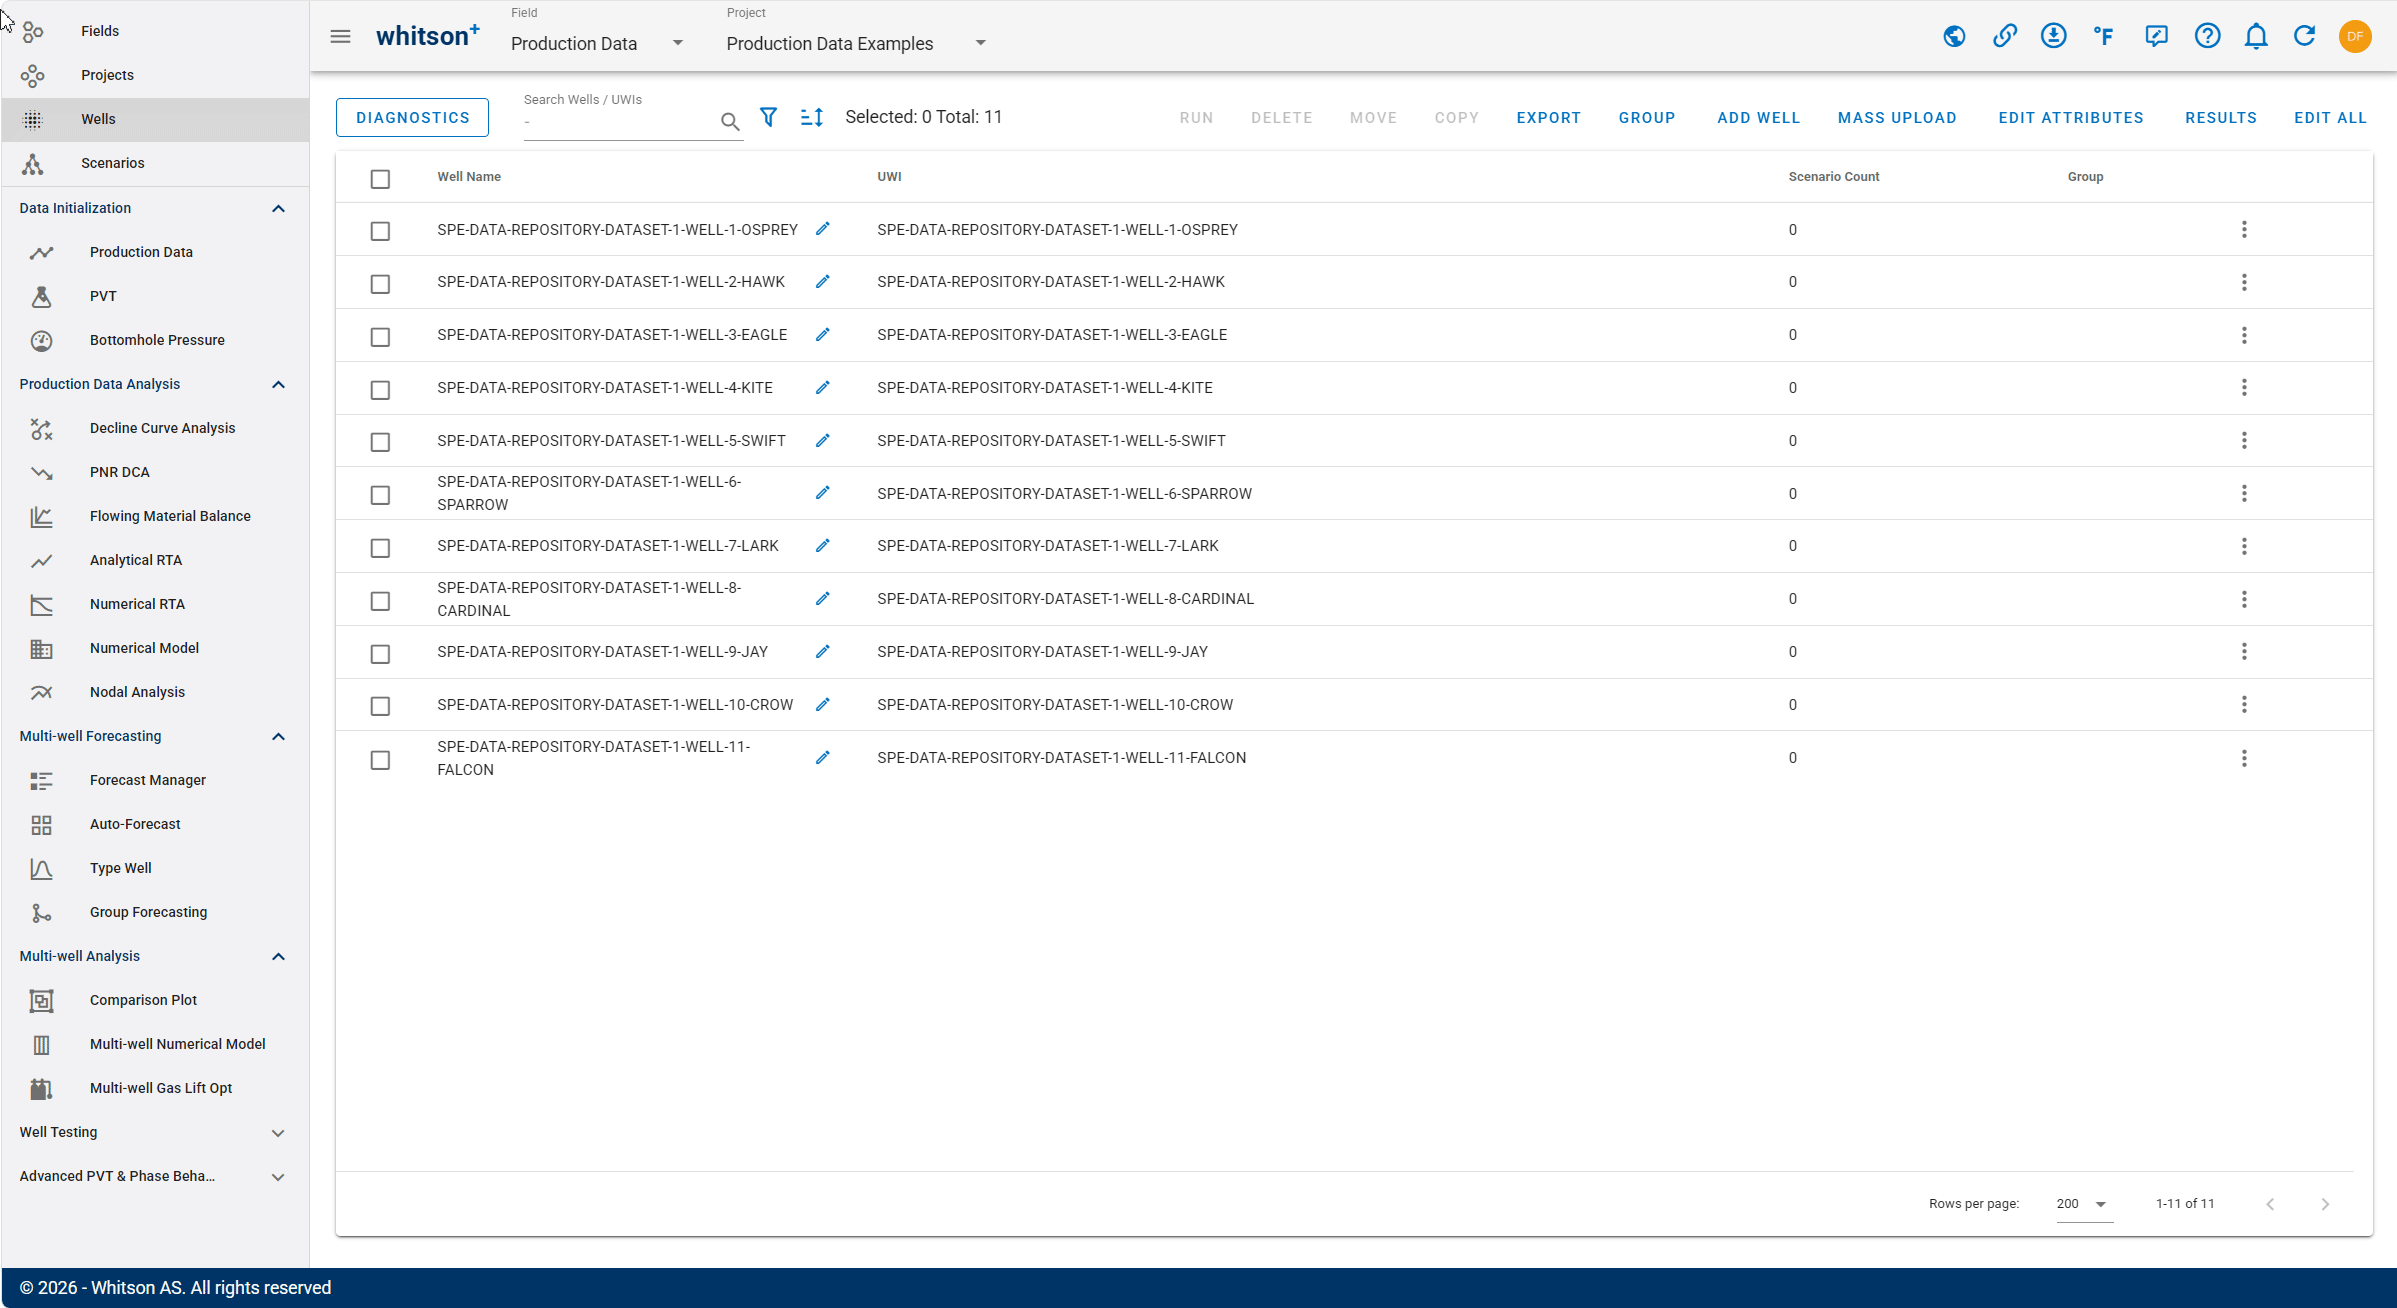The image size is (2397, 1308).
Task: Edit name of WELL-2-HAWK with pencil icon
Action: click(822, 282)
